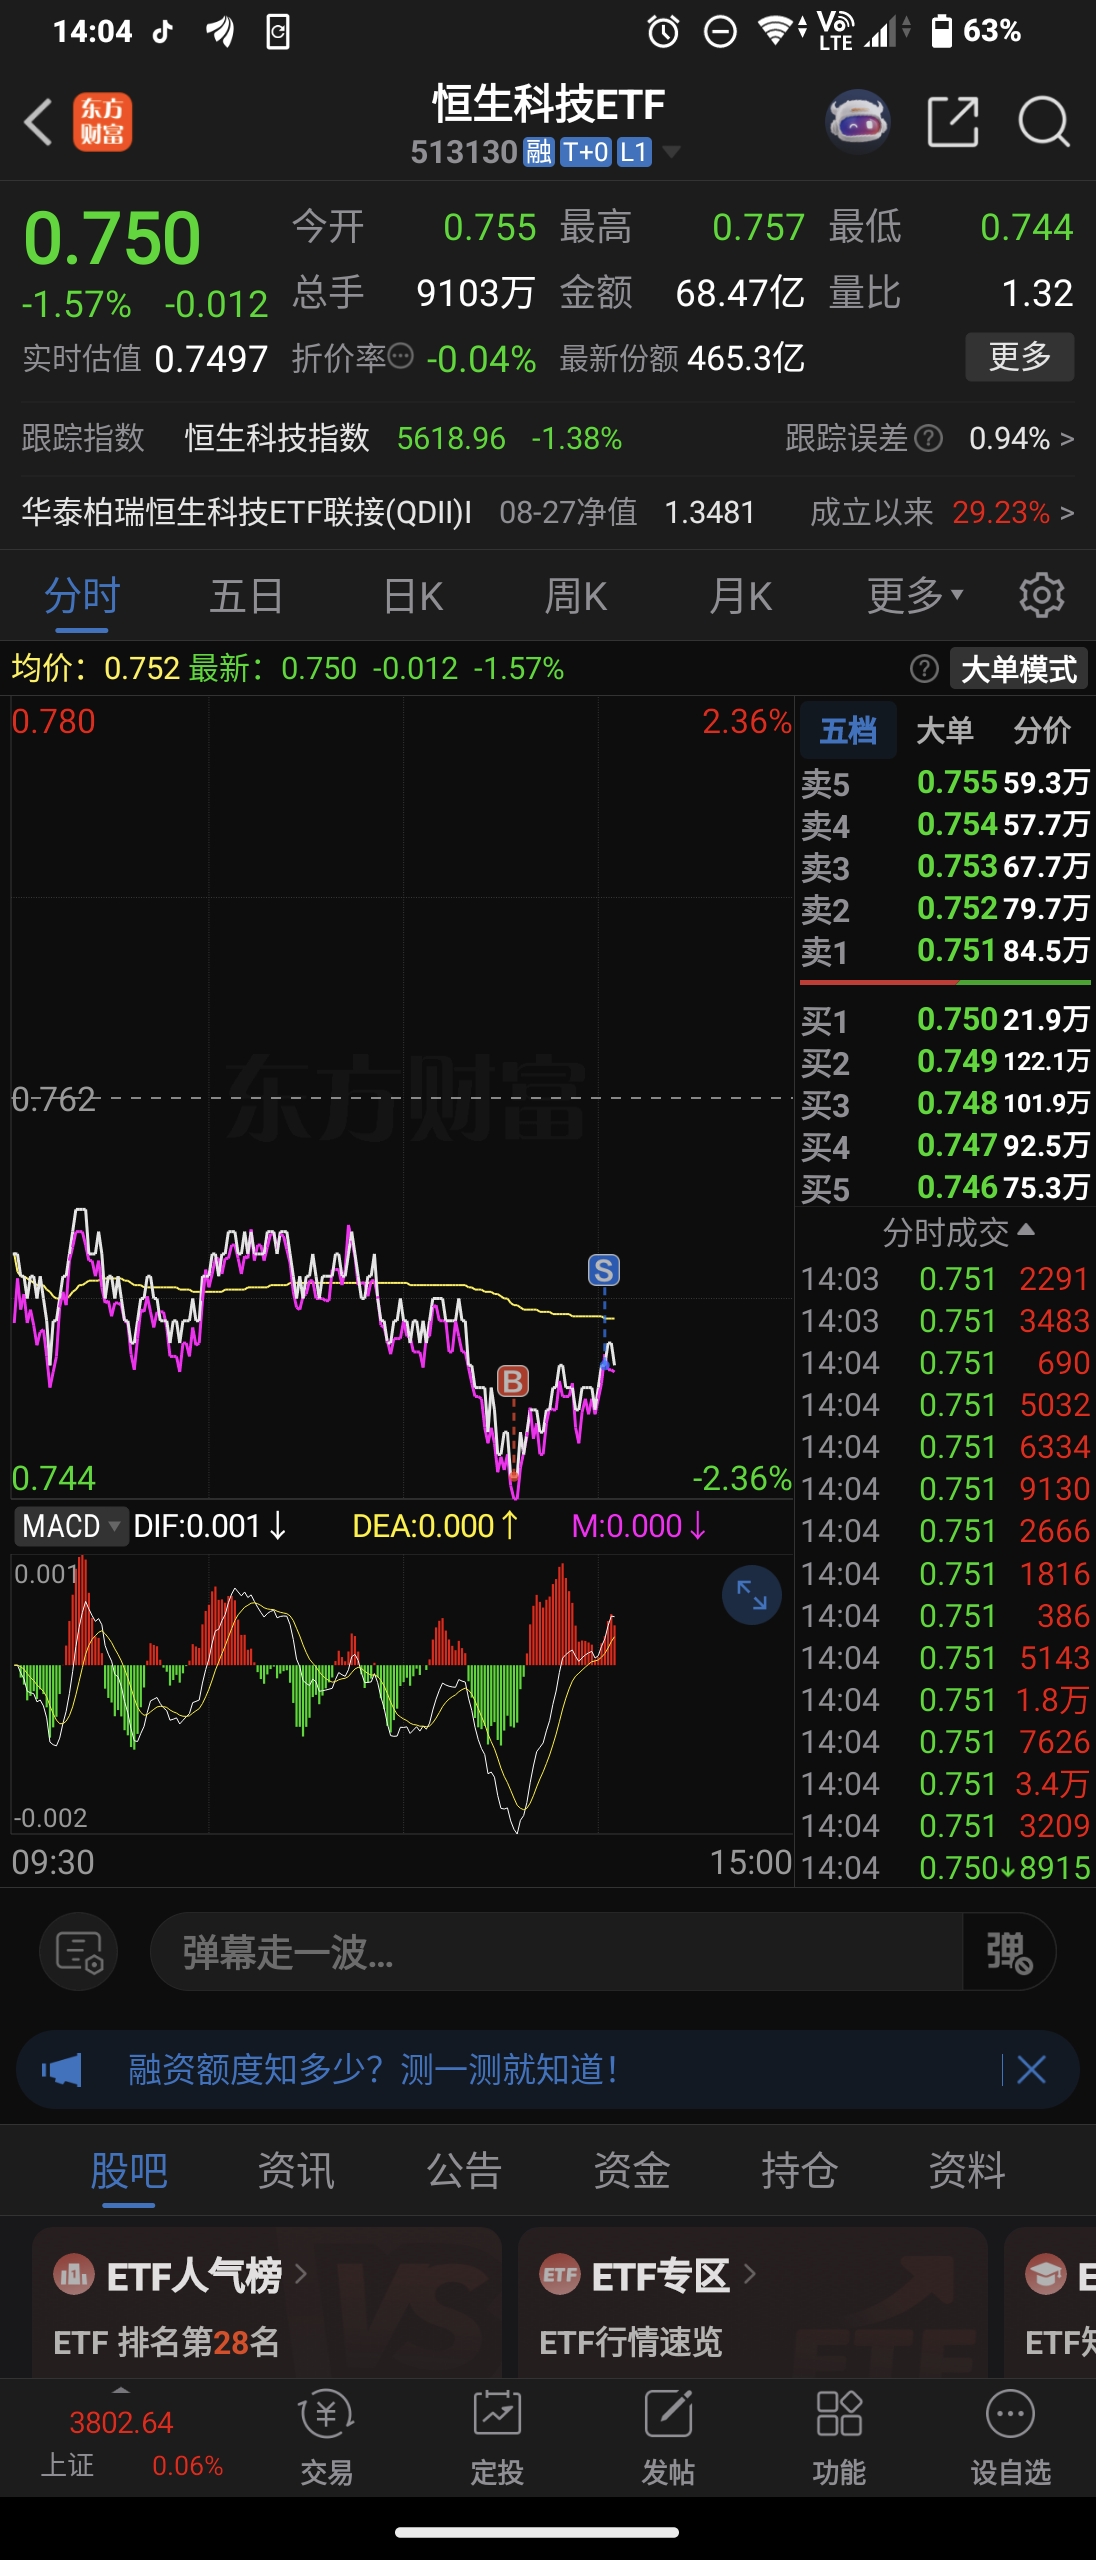Image resolution: width=1096 pixels, height=2560 pixels.
Task: Open the 更多 chart period dropdown
Action: 915,596
